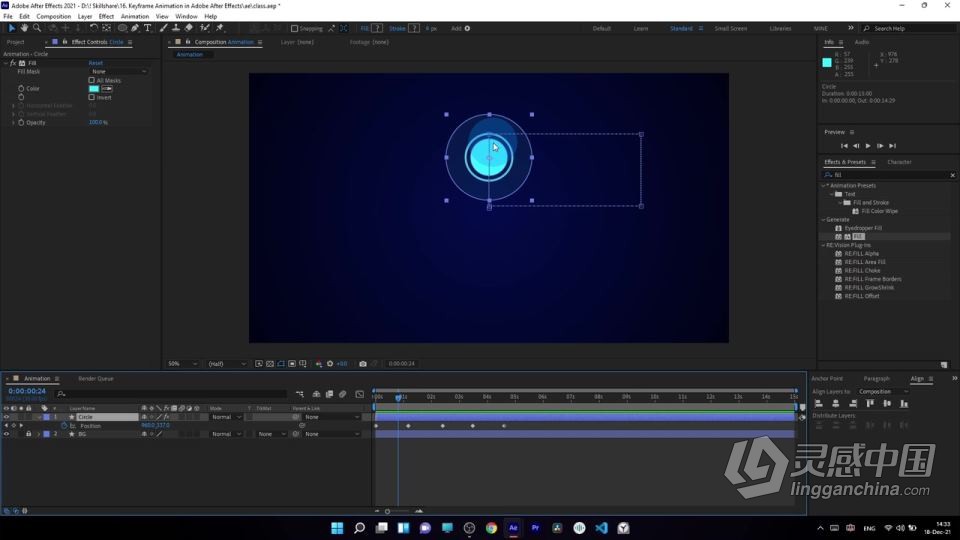960x540 pixels.
Task: Open Premiere Pro from the taskbar
Action: point(536,528)
